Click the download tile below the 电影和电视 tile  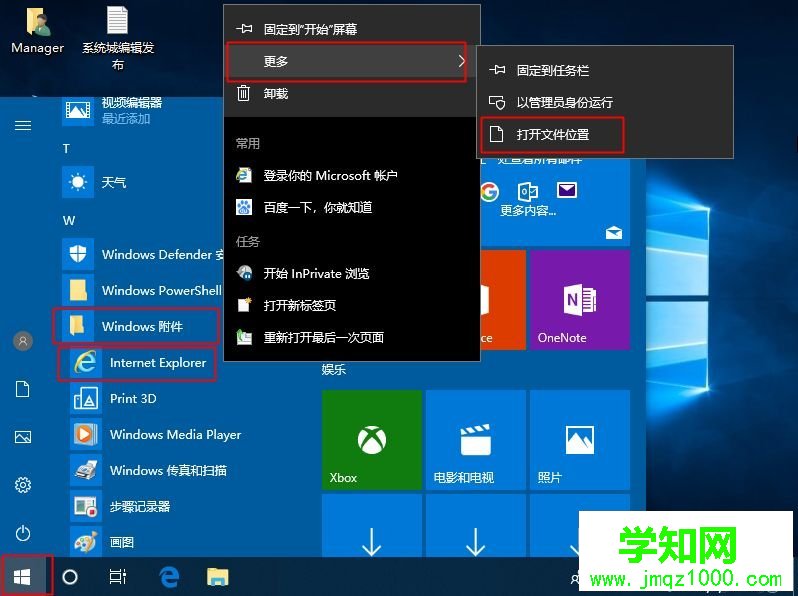click(475, 526)
